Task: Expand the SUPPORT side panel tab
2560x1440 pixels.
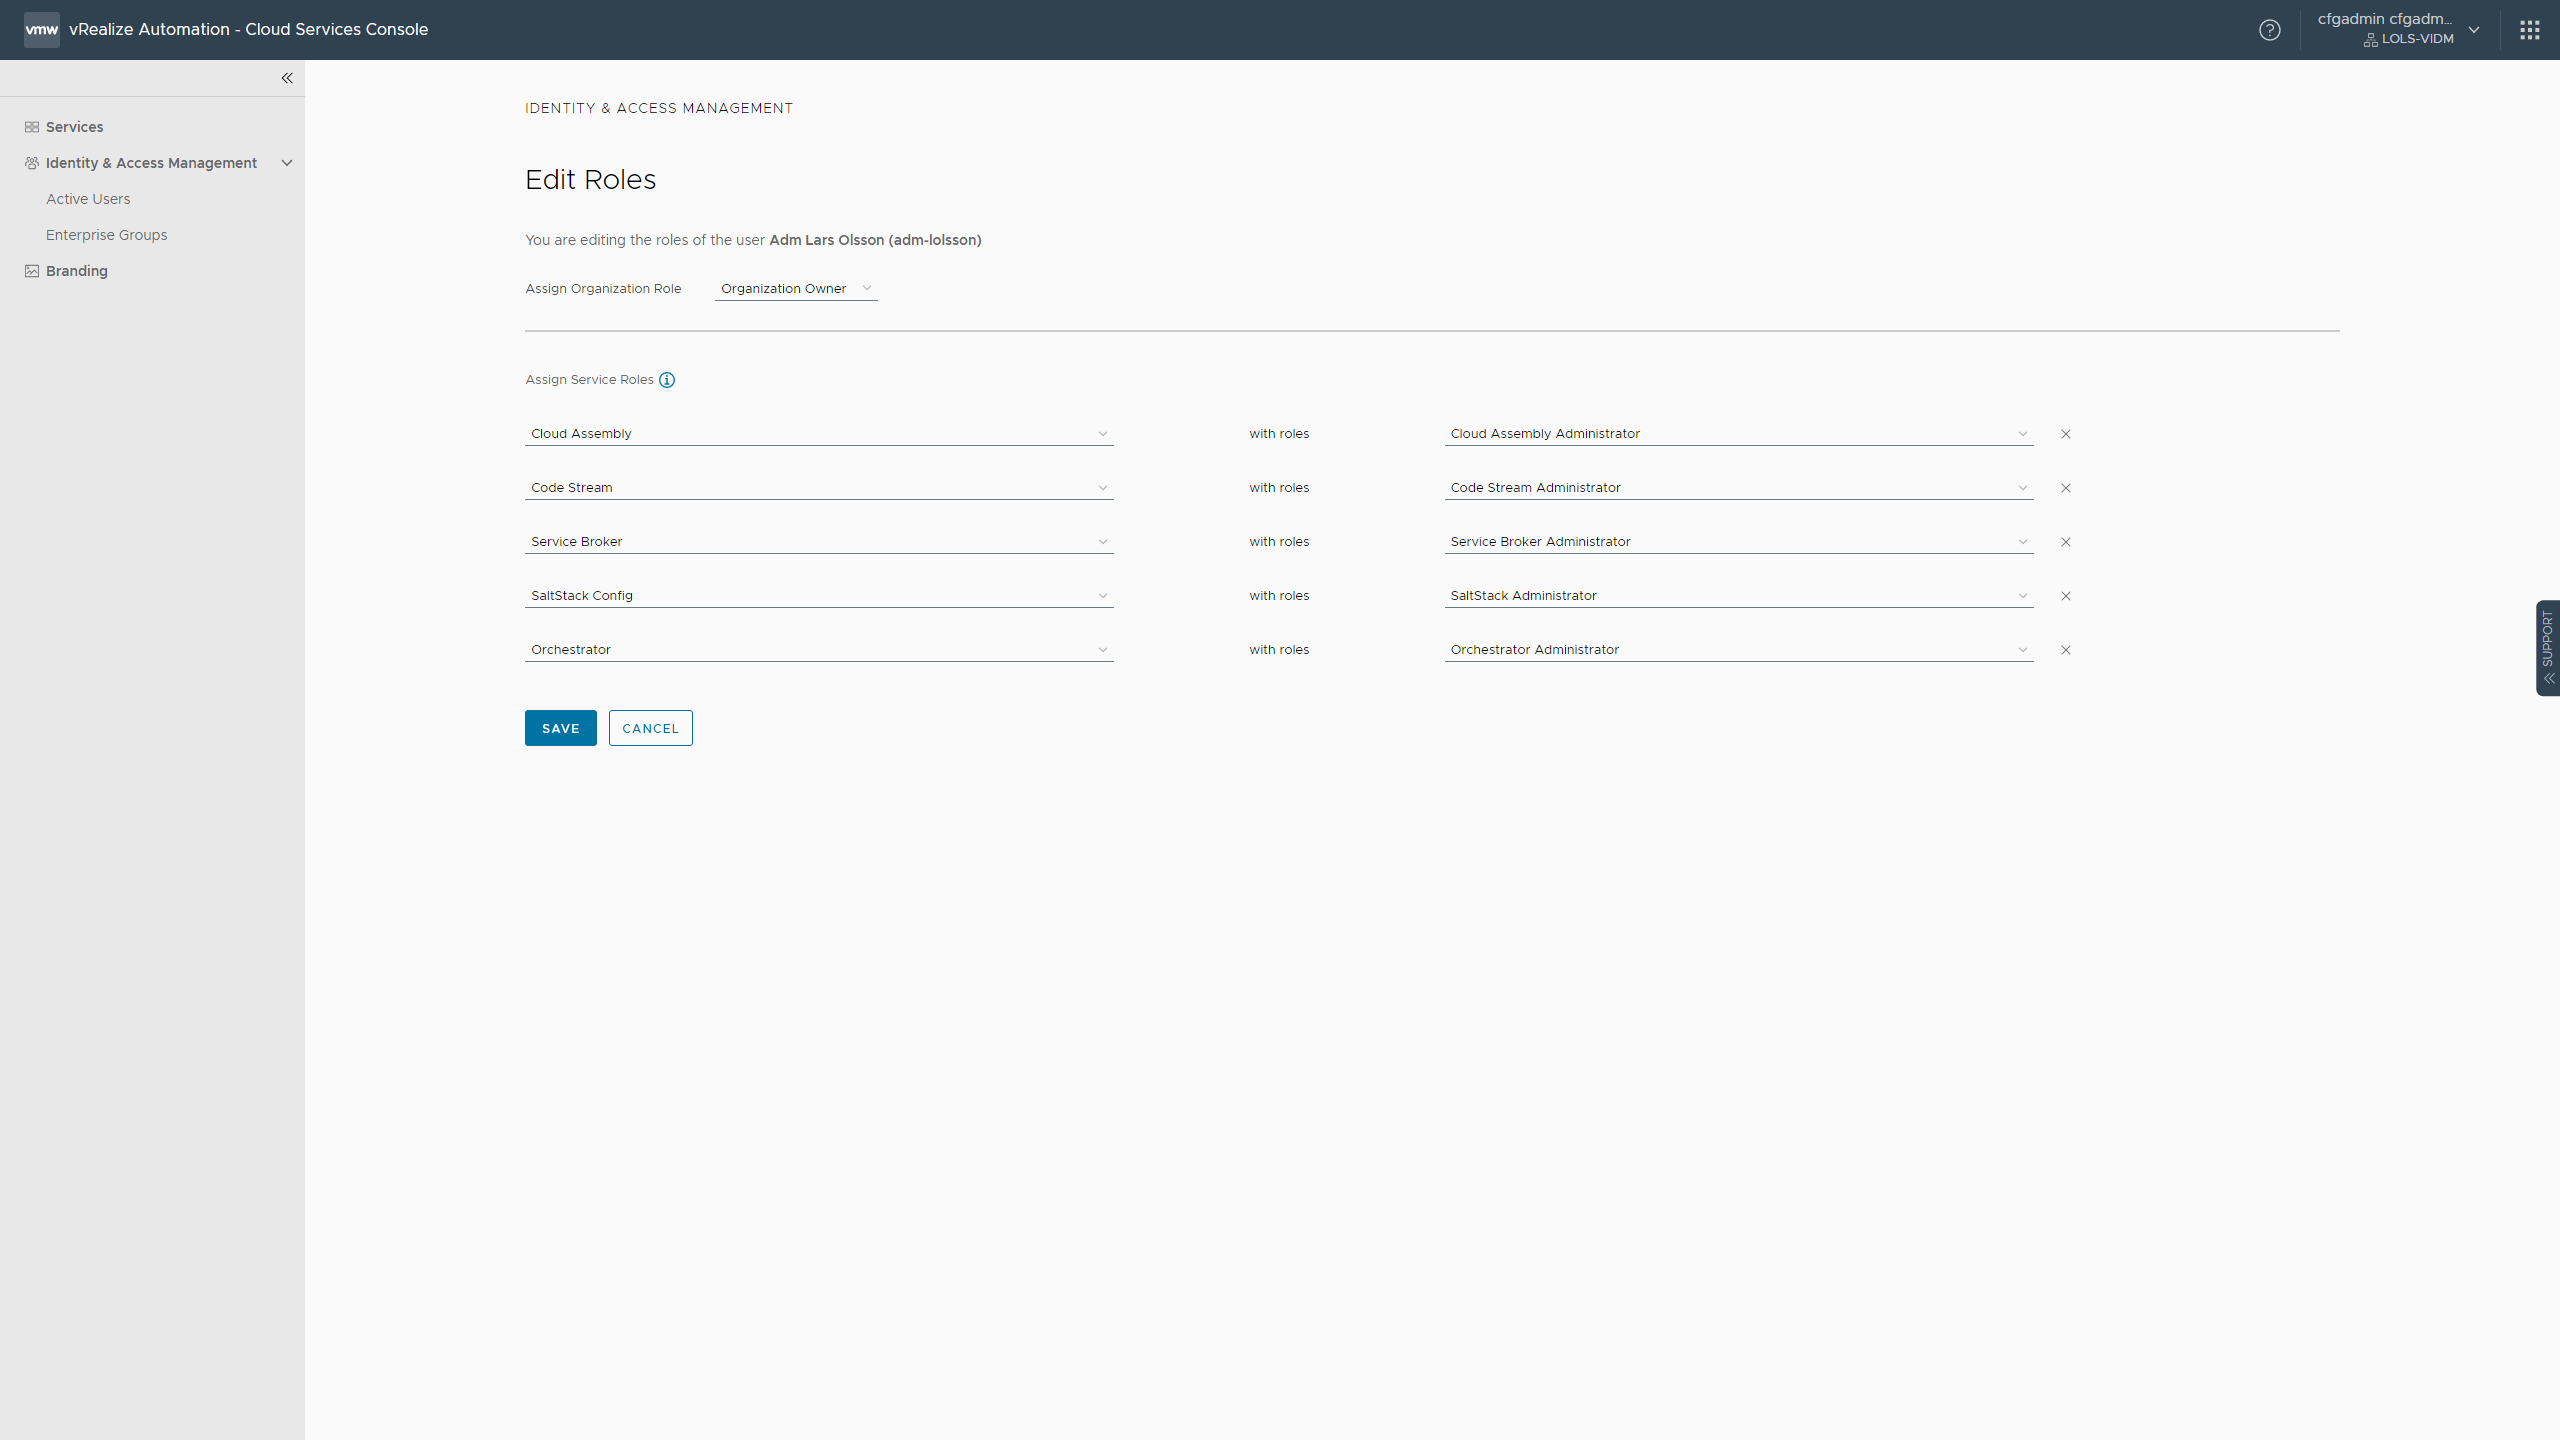Action: (2548, 648)
